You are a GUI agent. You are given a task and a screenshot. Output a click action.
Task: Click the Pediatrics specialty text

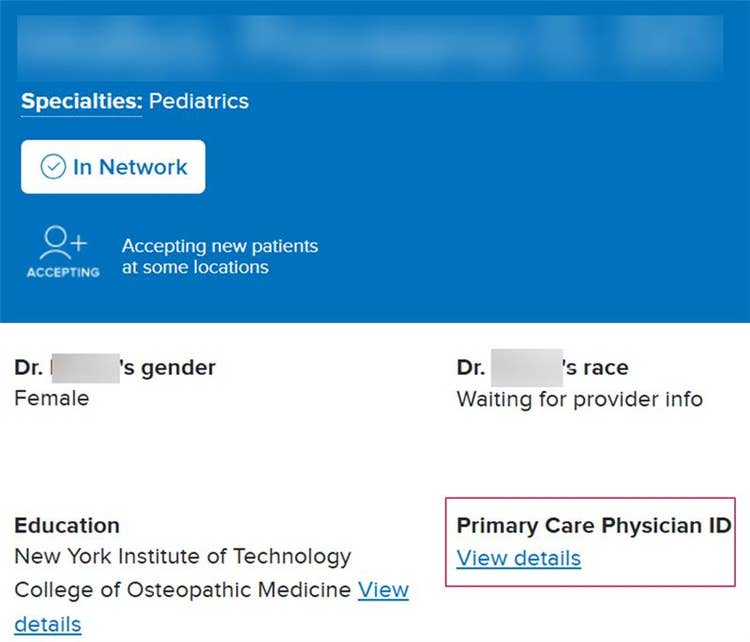point(199,101)
